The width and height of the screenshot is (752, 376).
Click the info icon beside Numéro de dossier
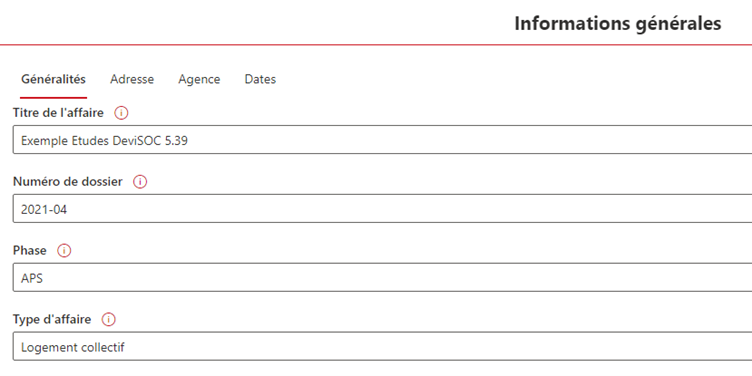[140, 182]
